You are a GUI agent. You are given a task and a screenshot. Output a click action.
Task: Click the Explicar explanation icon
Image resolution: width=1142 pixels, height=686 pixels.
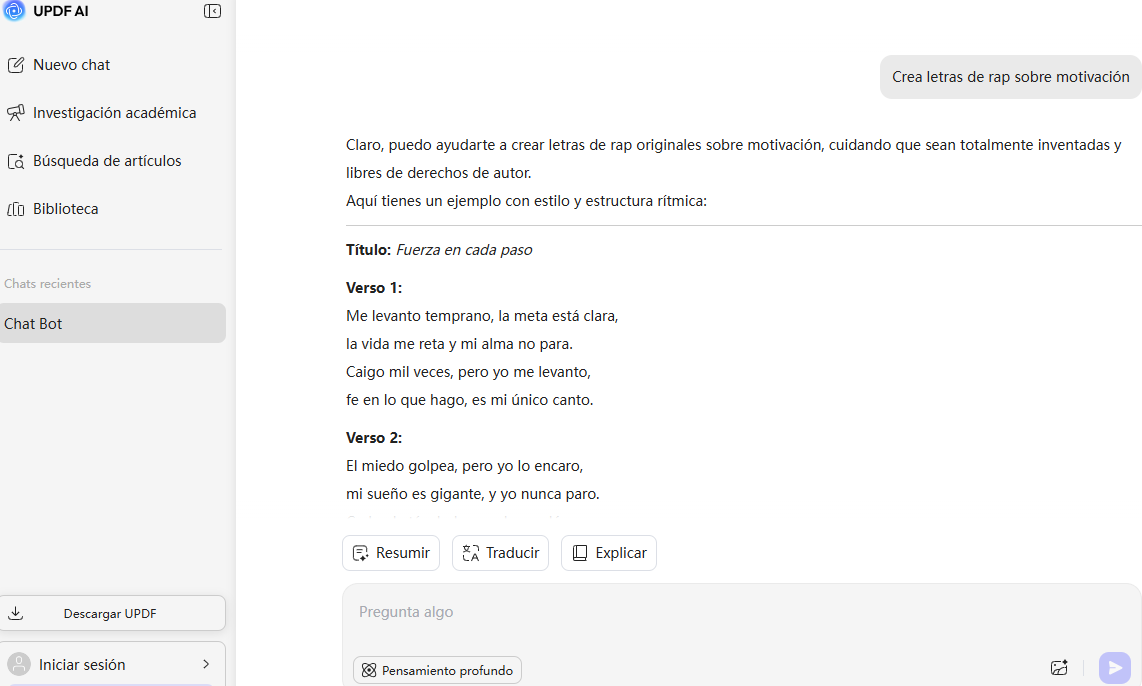tap(578, 552)
